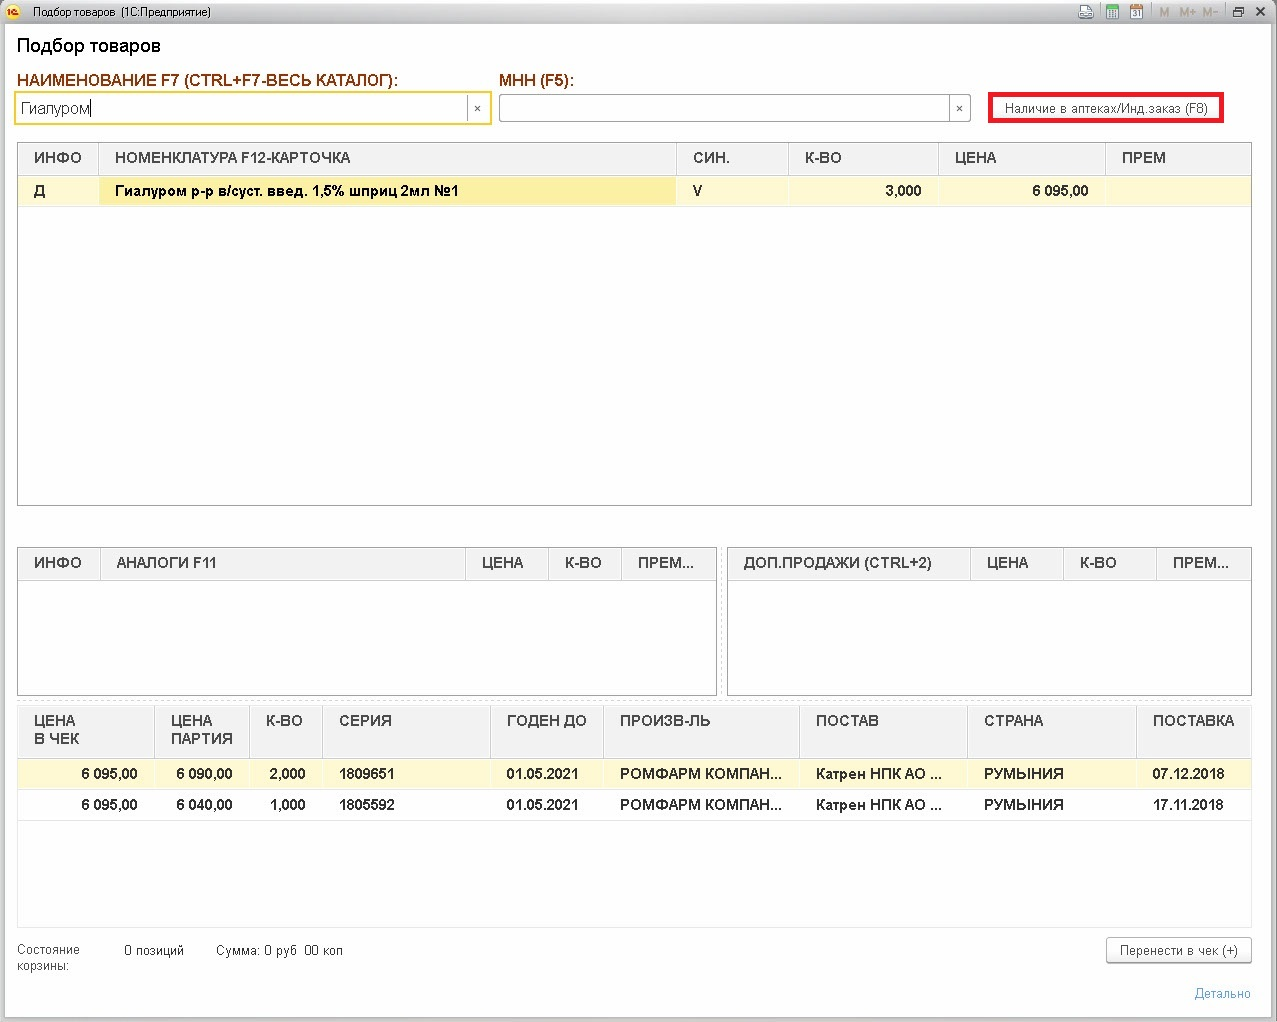Screen dimensions: 1277x1022
Task: Select batch row with series 1809651
Action: pyautogui.click(x=366, y=774)
